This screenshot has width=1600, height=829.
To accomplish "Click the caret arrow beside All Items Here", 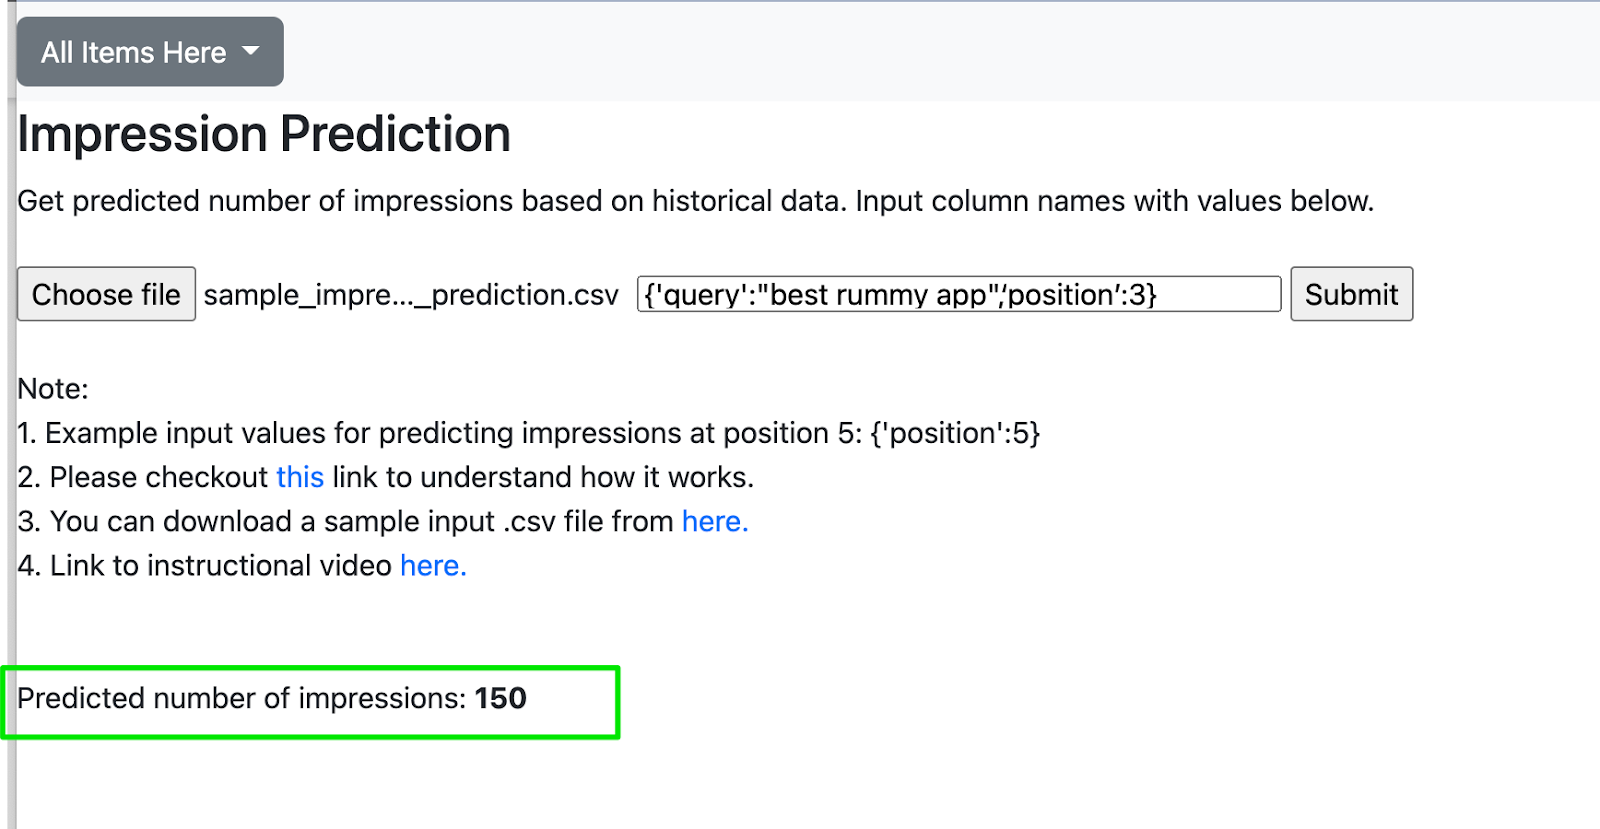I will (251, 51).
